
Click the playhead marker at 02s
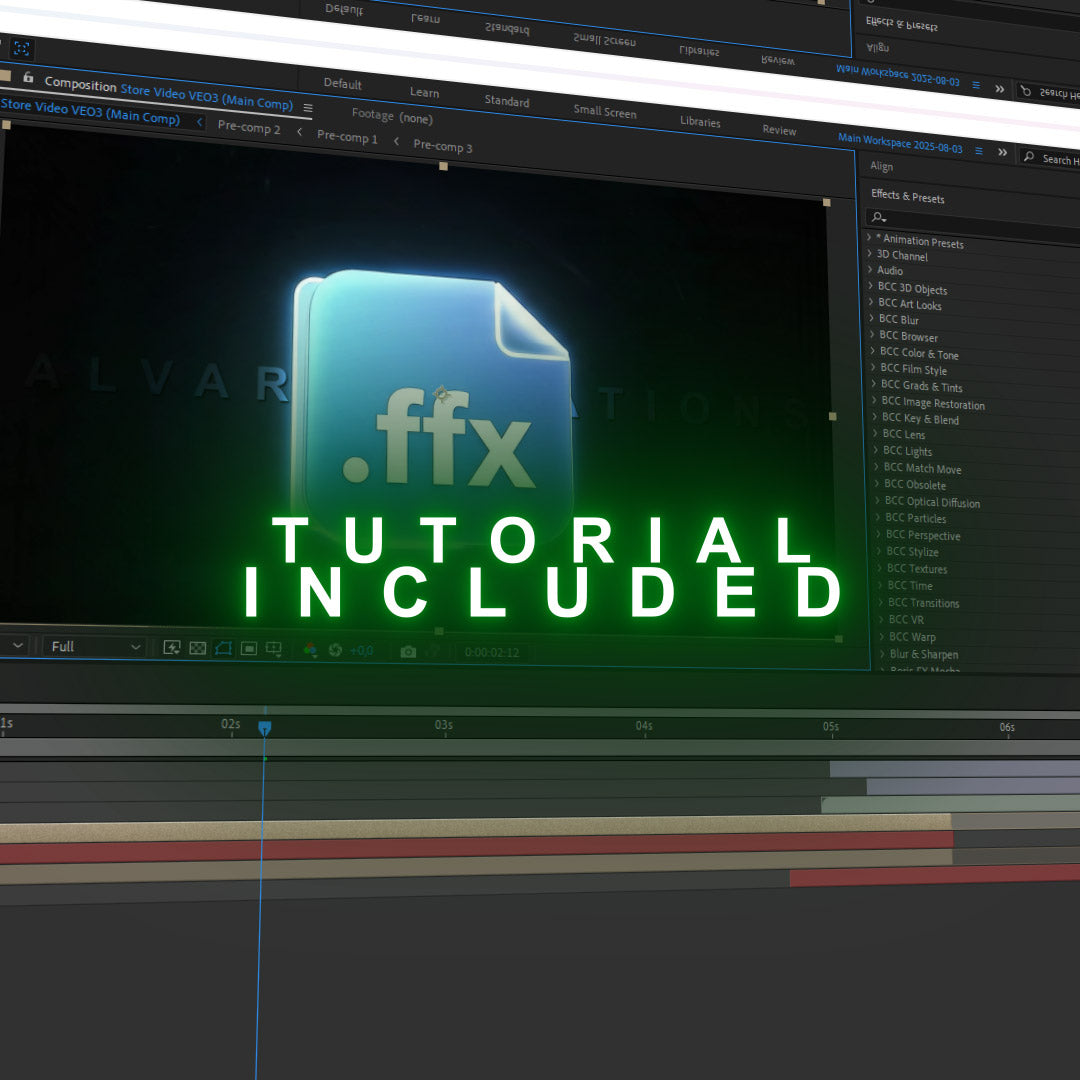pos(263,726)
